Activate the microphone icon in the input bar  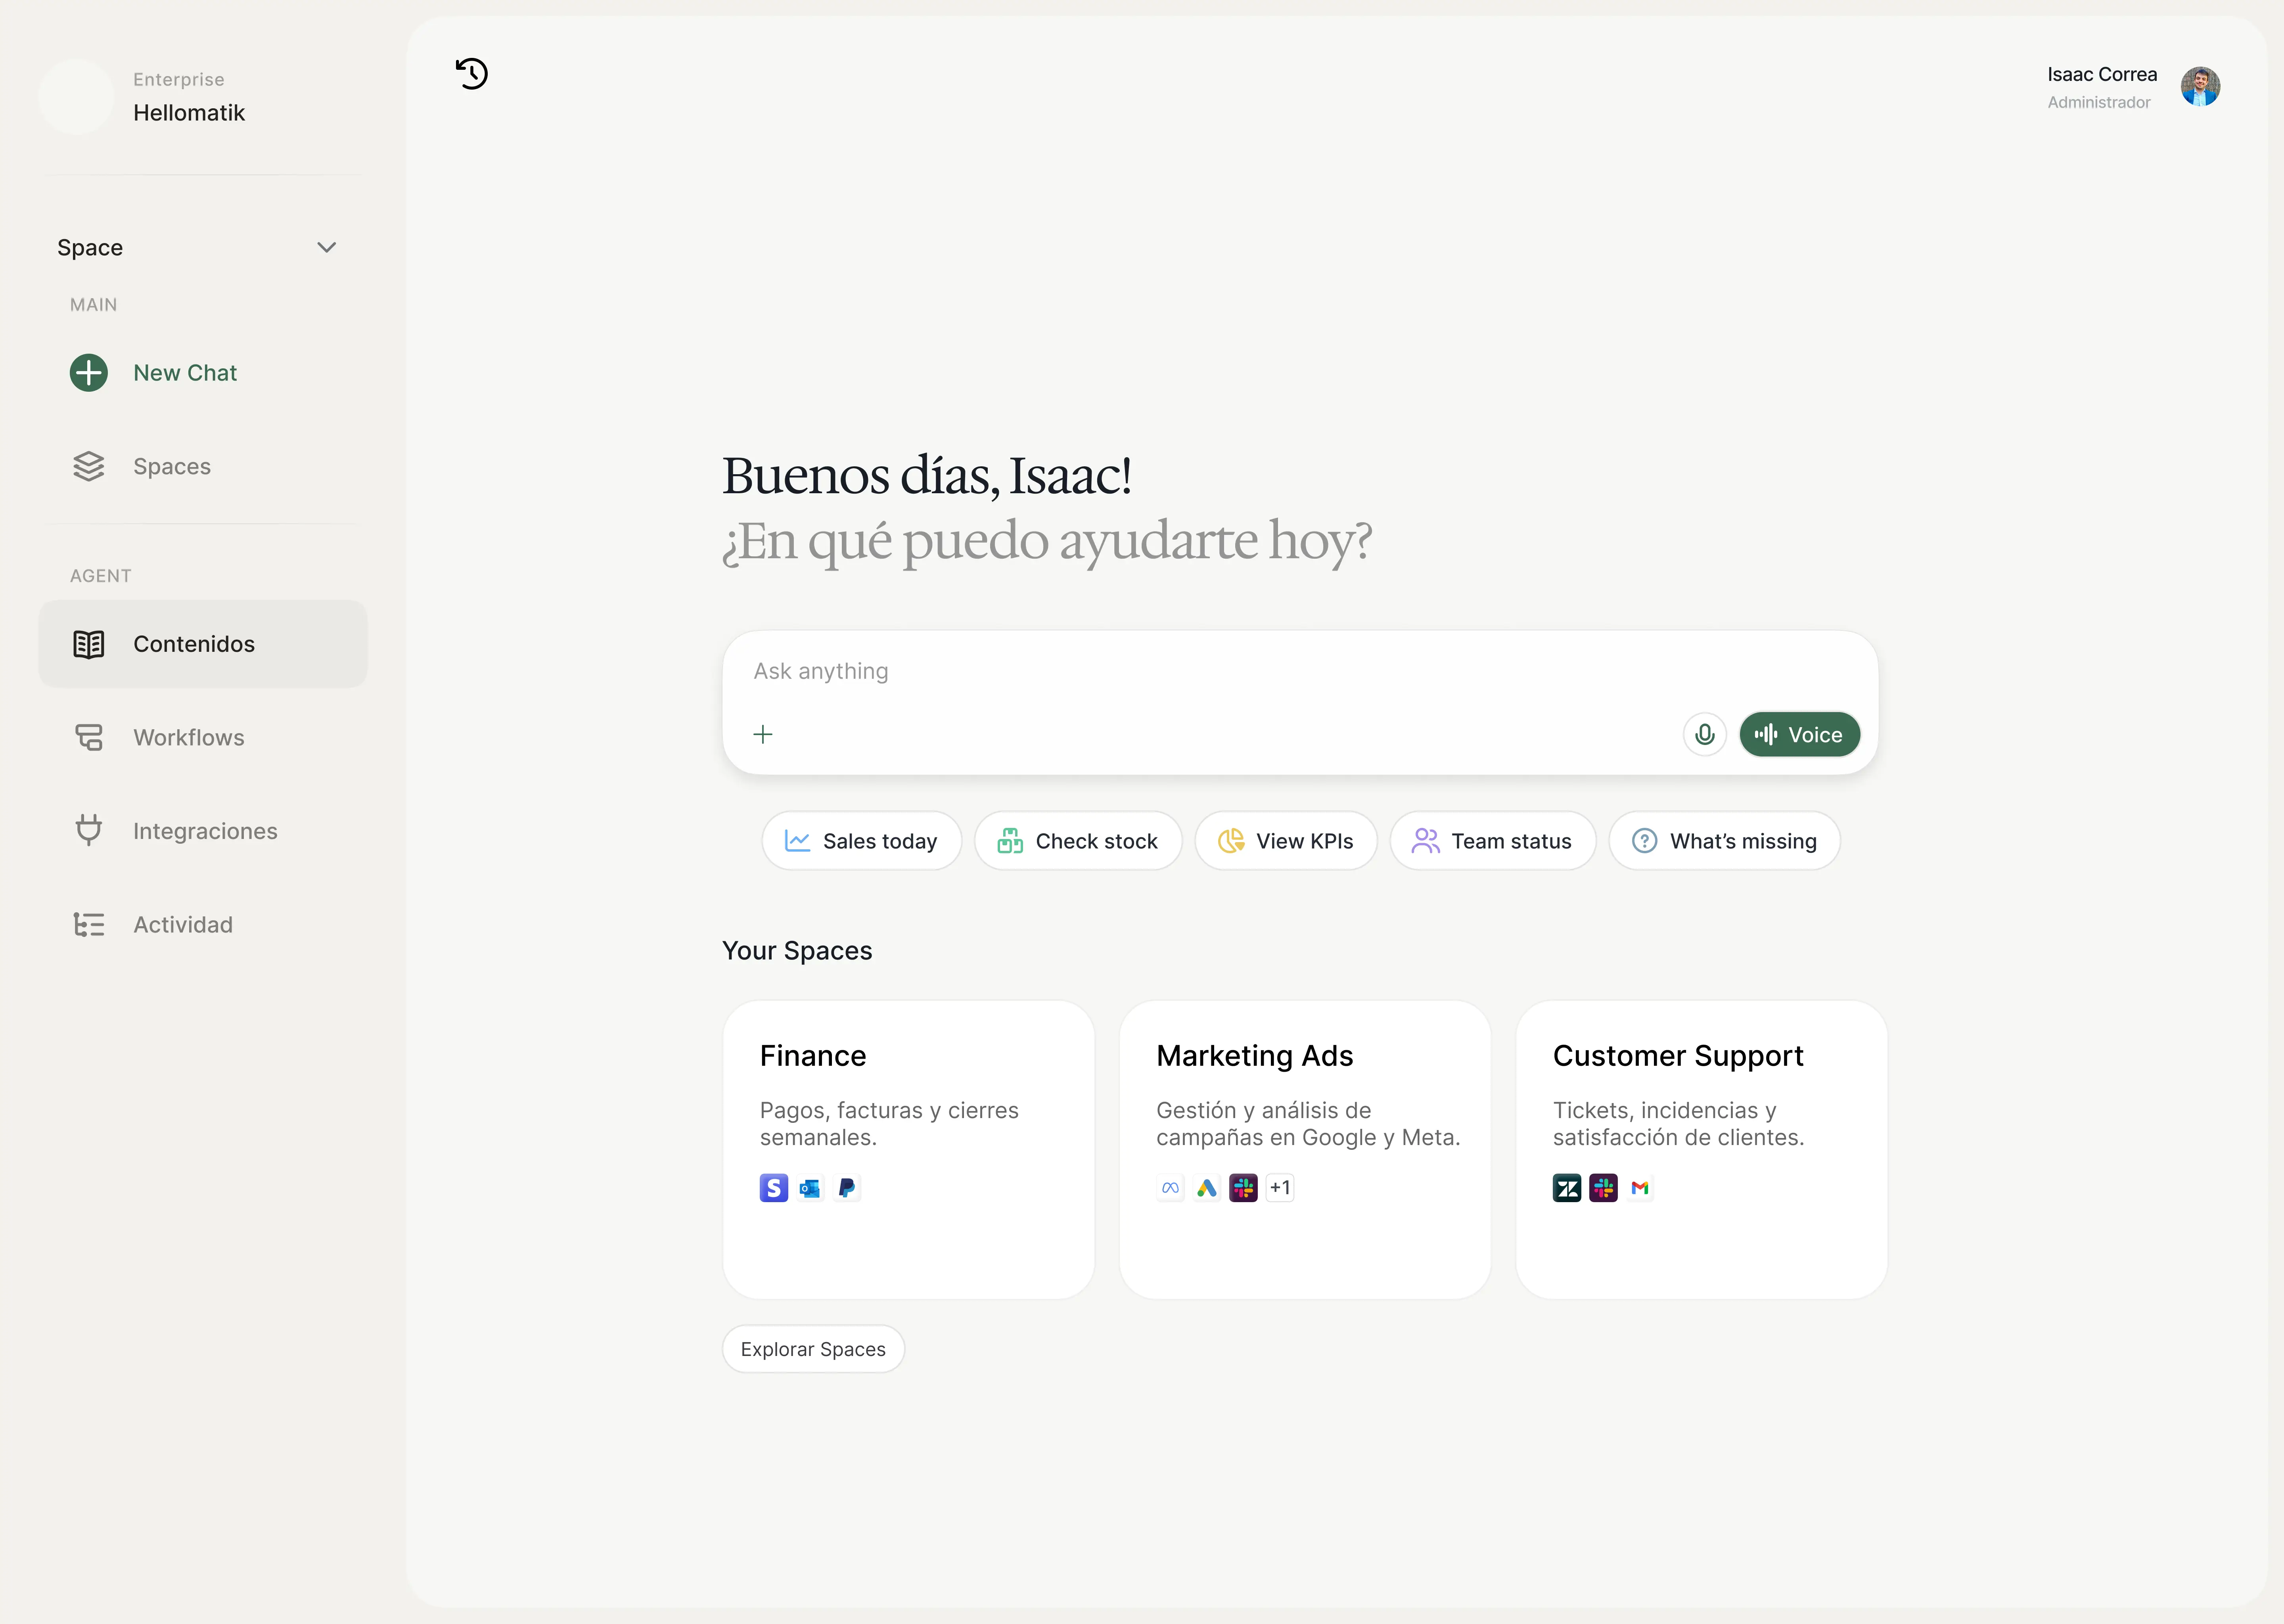tap(1704, 734)
